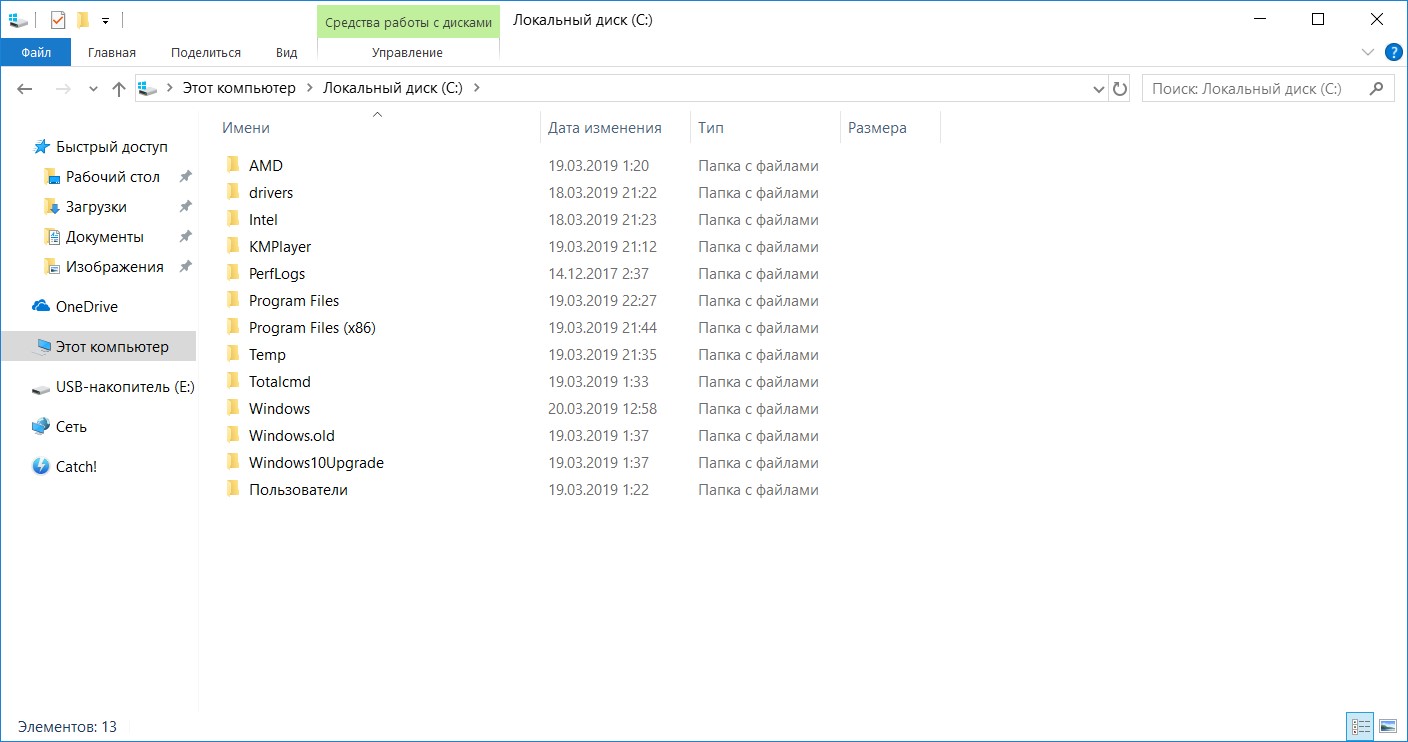Click the date 20.03.2019 12:58
Screen dimensions: 1408x742
(x=602, y=409)
